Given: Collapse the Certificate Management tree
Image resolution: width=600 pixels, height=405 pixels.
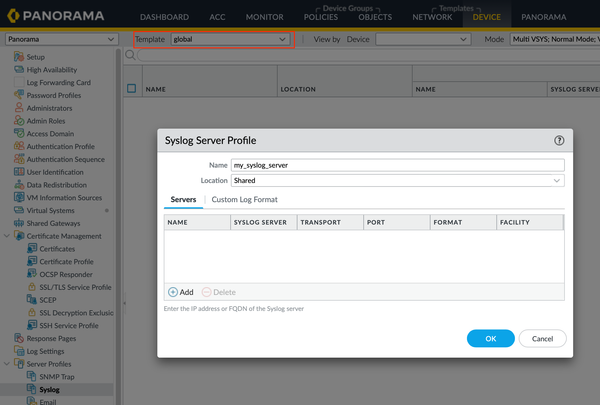Looking at the screenshot, I should coord(8,236).
